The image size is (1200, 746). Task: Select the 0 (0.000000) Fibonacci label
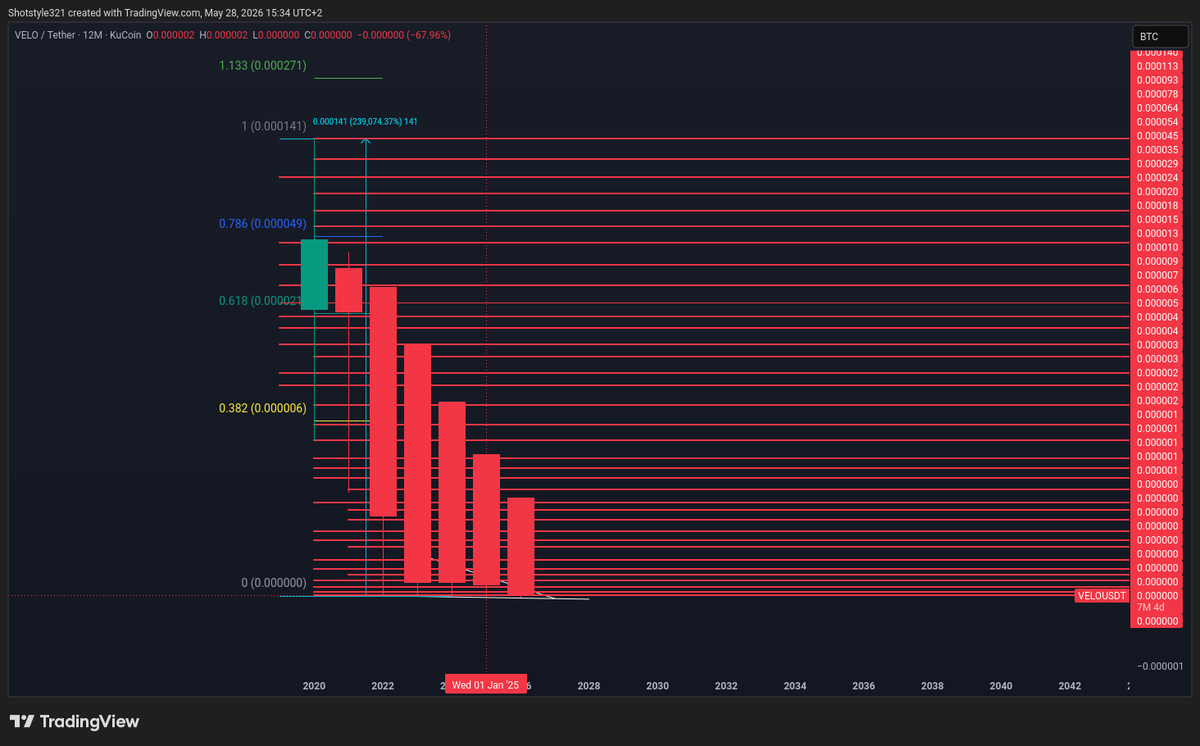[x=274, y=582]
